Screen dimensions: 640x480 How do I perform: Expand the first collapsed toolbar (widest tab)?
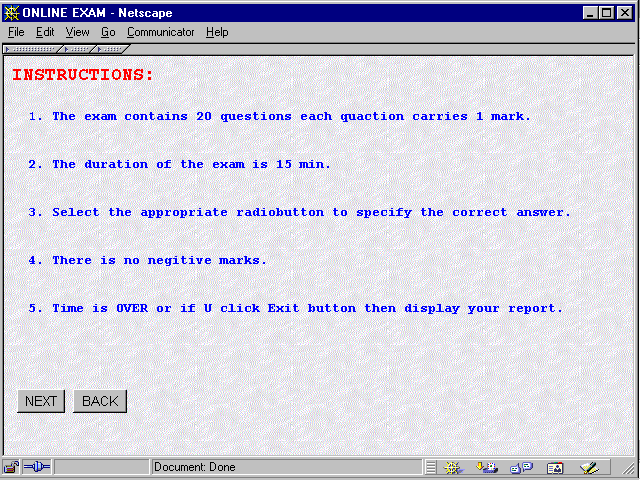(33, 49)
